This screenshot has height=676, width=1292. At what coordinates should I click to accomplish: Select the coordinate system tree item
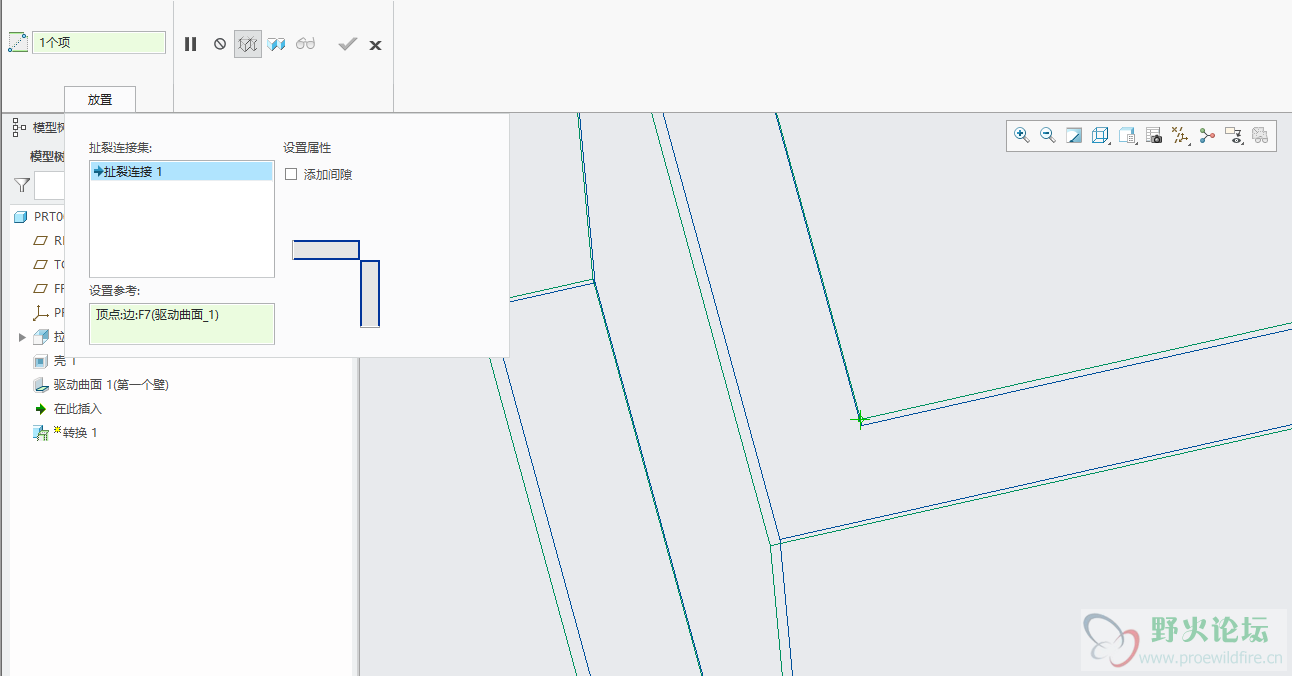(49, 313)
